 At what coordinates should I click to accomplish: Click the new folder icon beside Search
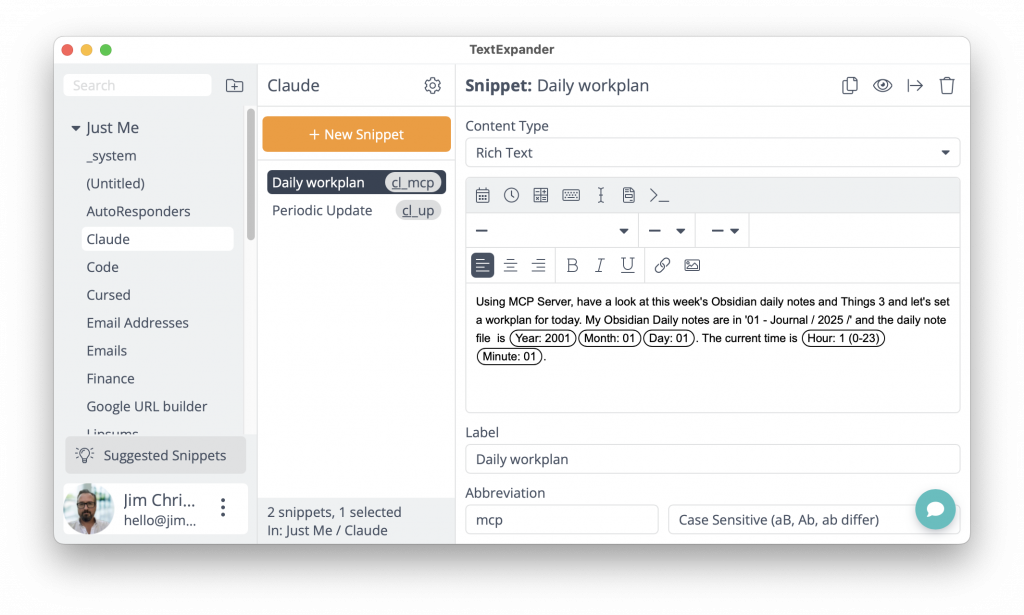pyautogui.click(x=234, y=86)
